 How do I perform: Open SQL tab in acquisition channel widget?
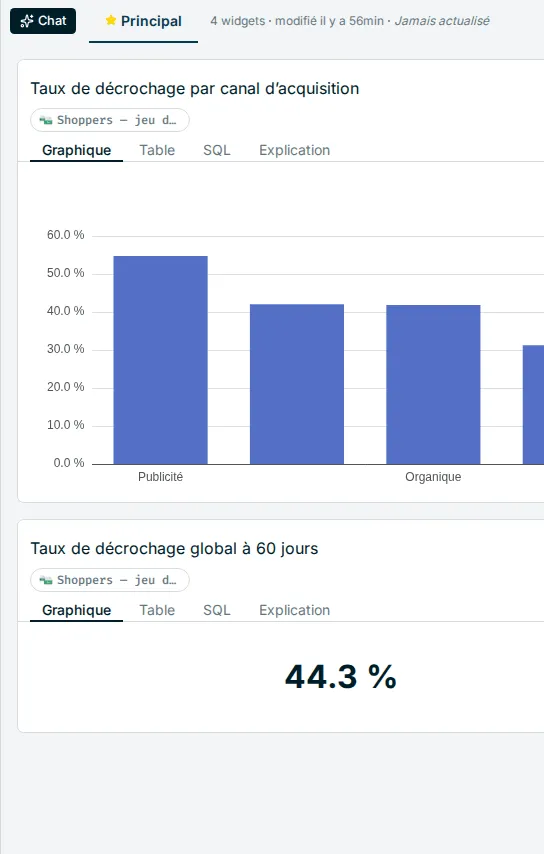[217, 150]
